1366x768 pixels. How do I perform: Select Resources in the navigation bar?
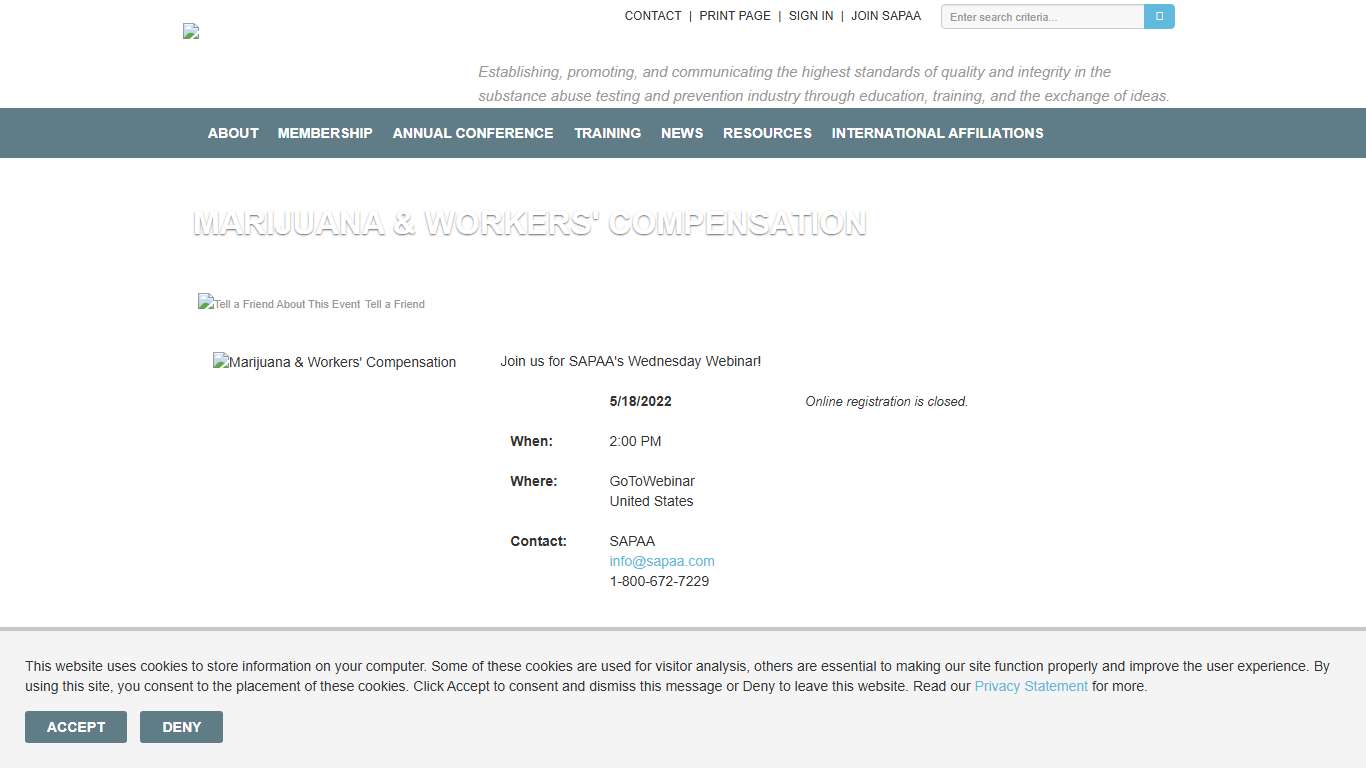pyautogui.click(x=767, y=133)
